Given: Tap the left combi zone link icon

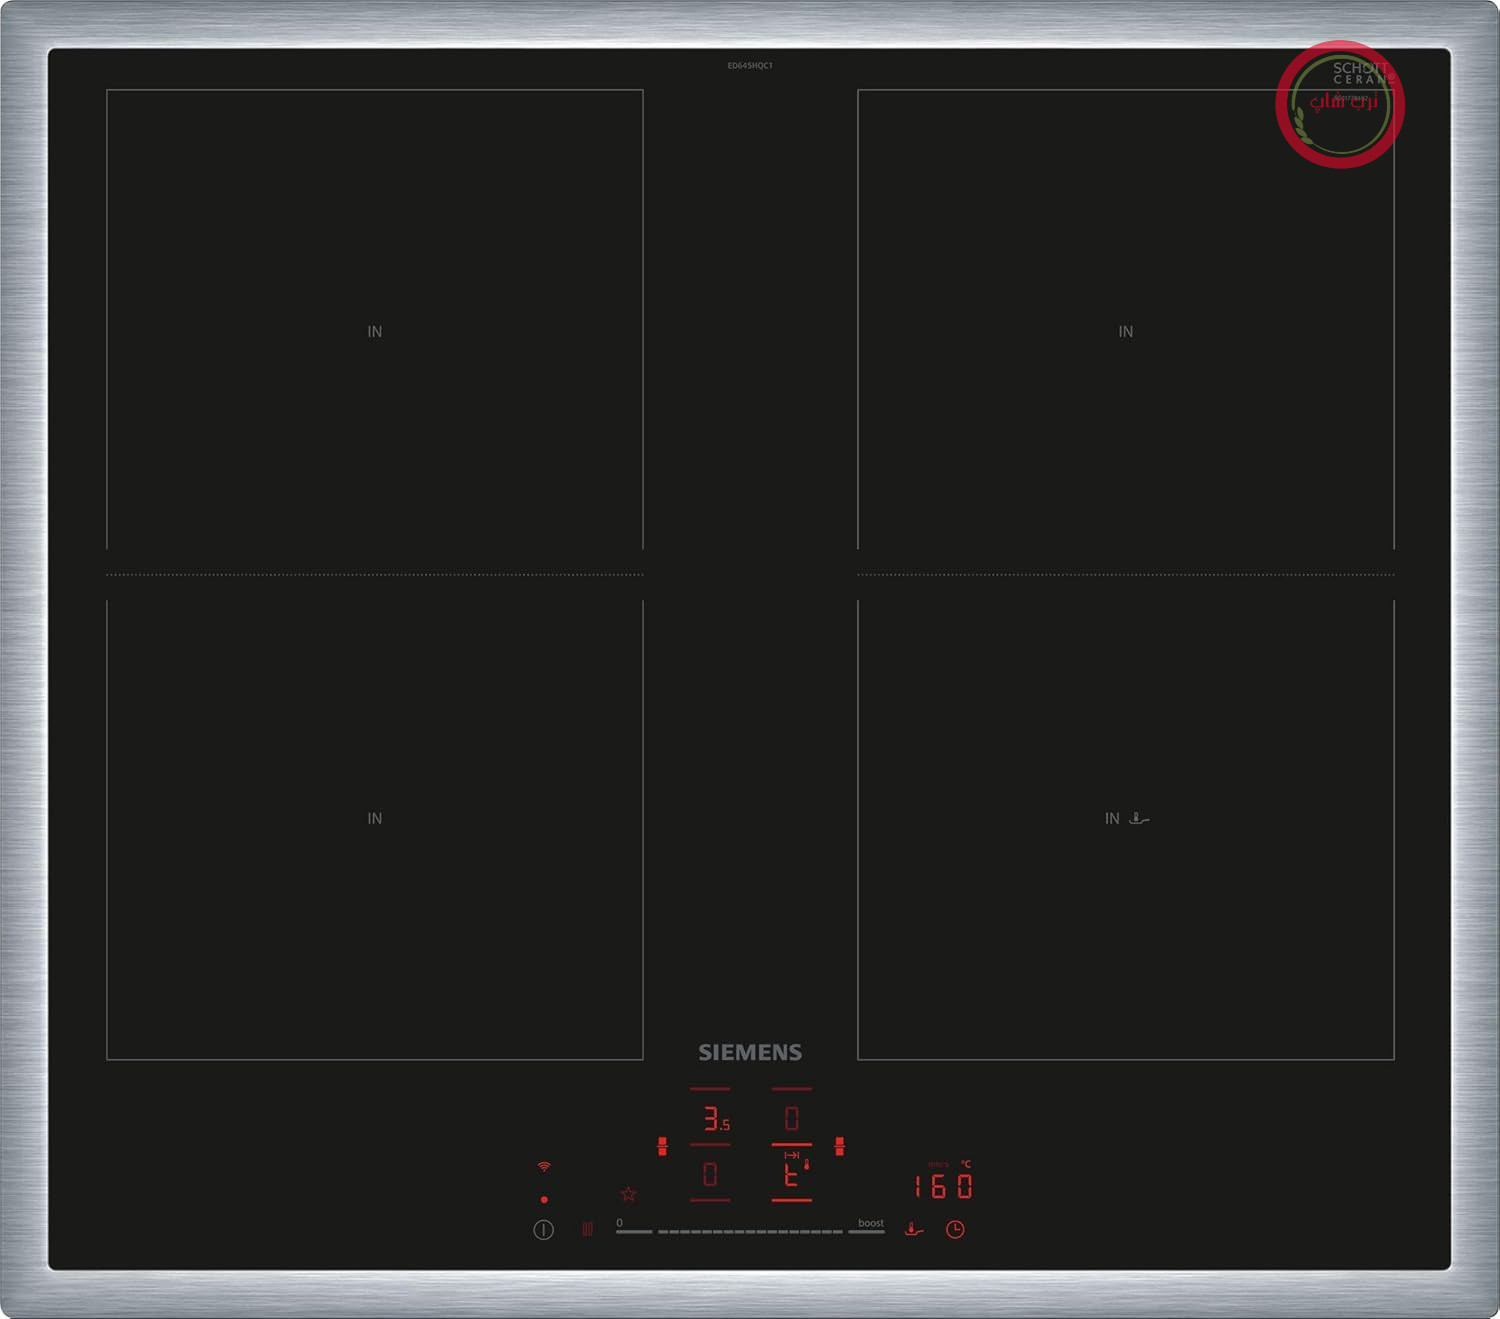Looking at the screenshot, I should 662,1146.
